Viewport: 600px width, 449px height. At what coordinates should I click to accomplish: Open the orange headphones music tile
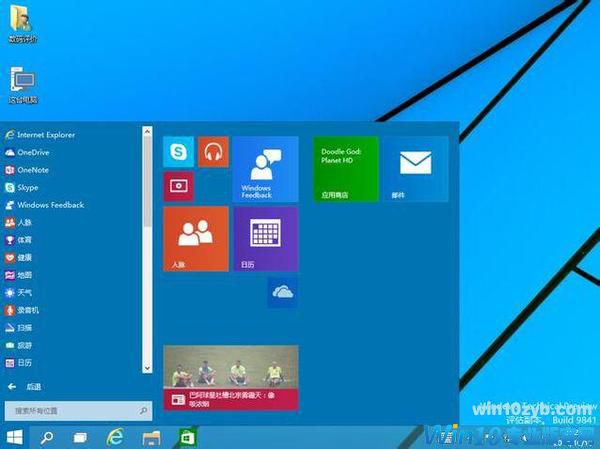213,152
